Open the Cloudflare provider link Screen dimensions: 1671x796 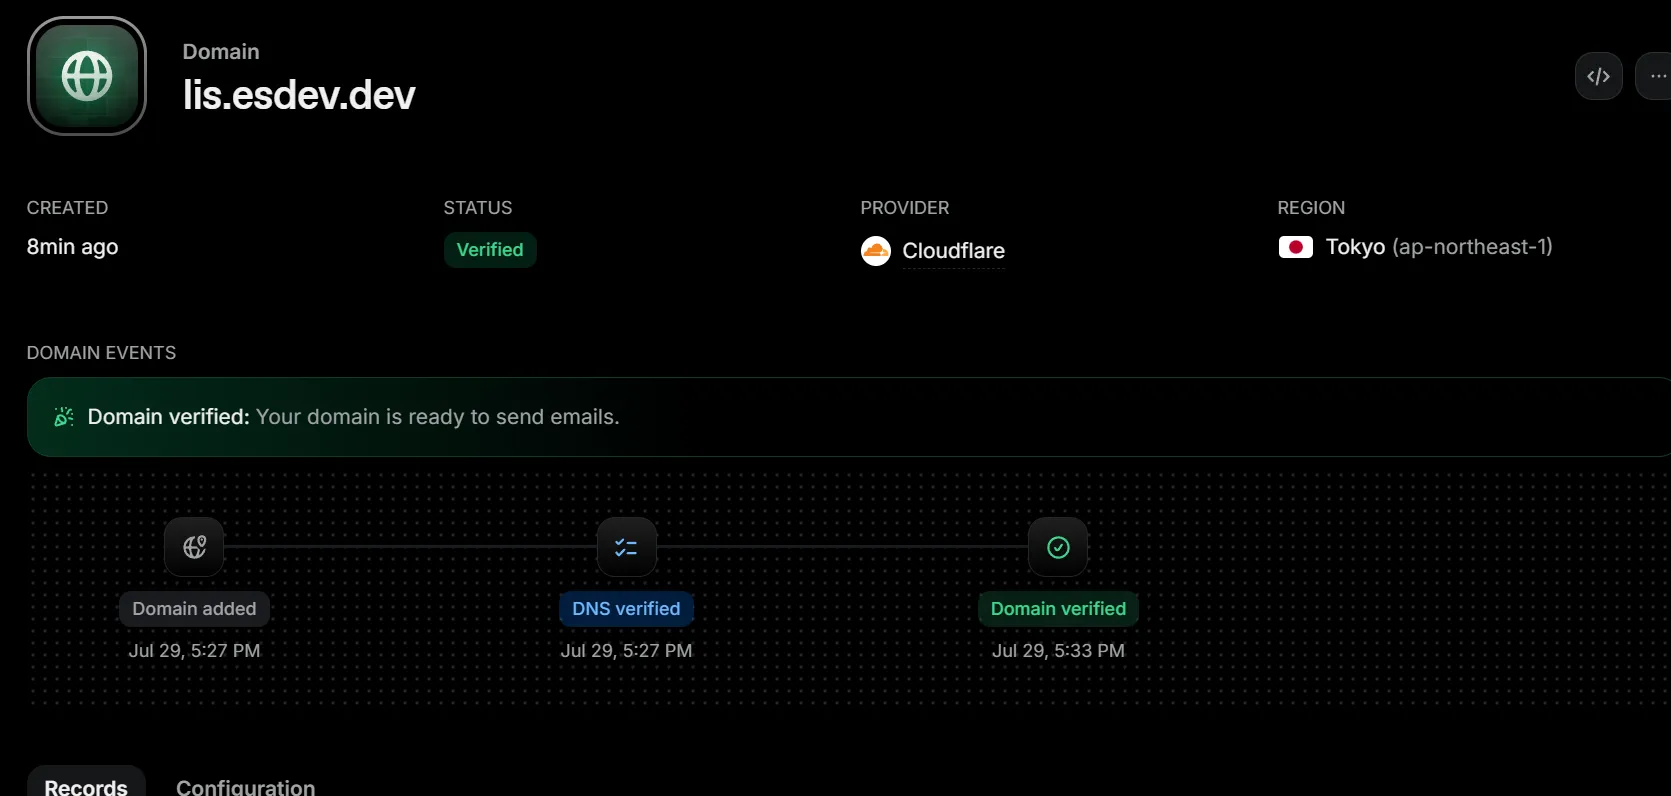pos(953,251)
